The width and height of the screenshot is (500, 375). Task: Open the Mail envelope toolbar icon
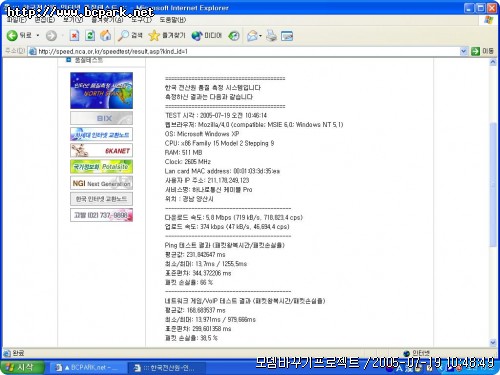click(x=253, y=35)
